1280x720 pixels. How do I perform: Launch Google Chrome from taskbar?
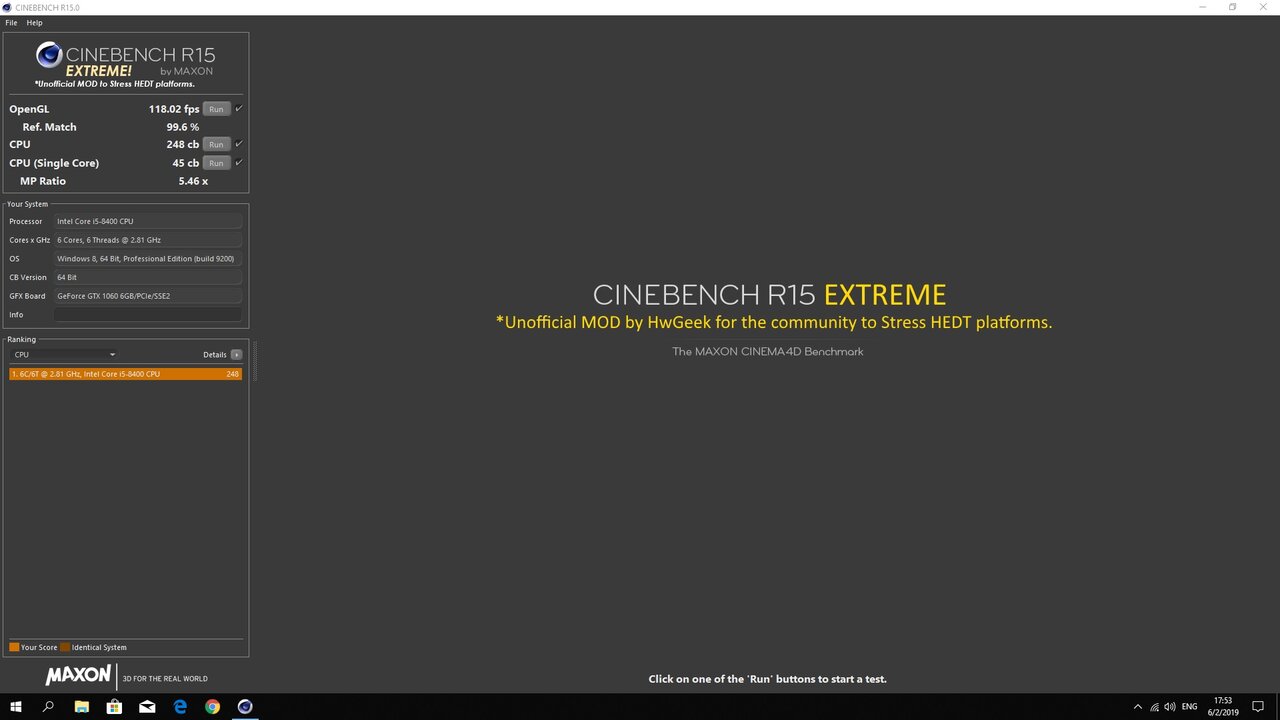(x=212, y=706)
